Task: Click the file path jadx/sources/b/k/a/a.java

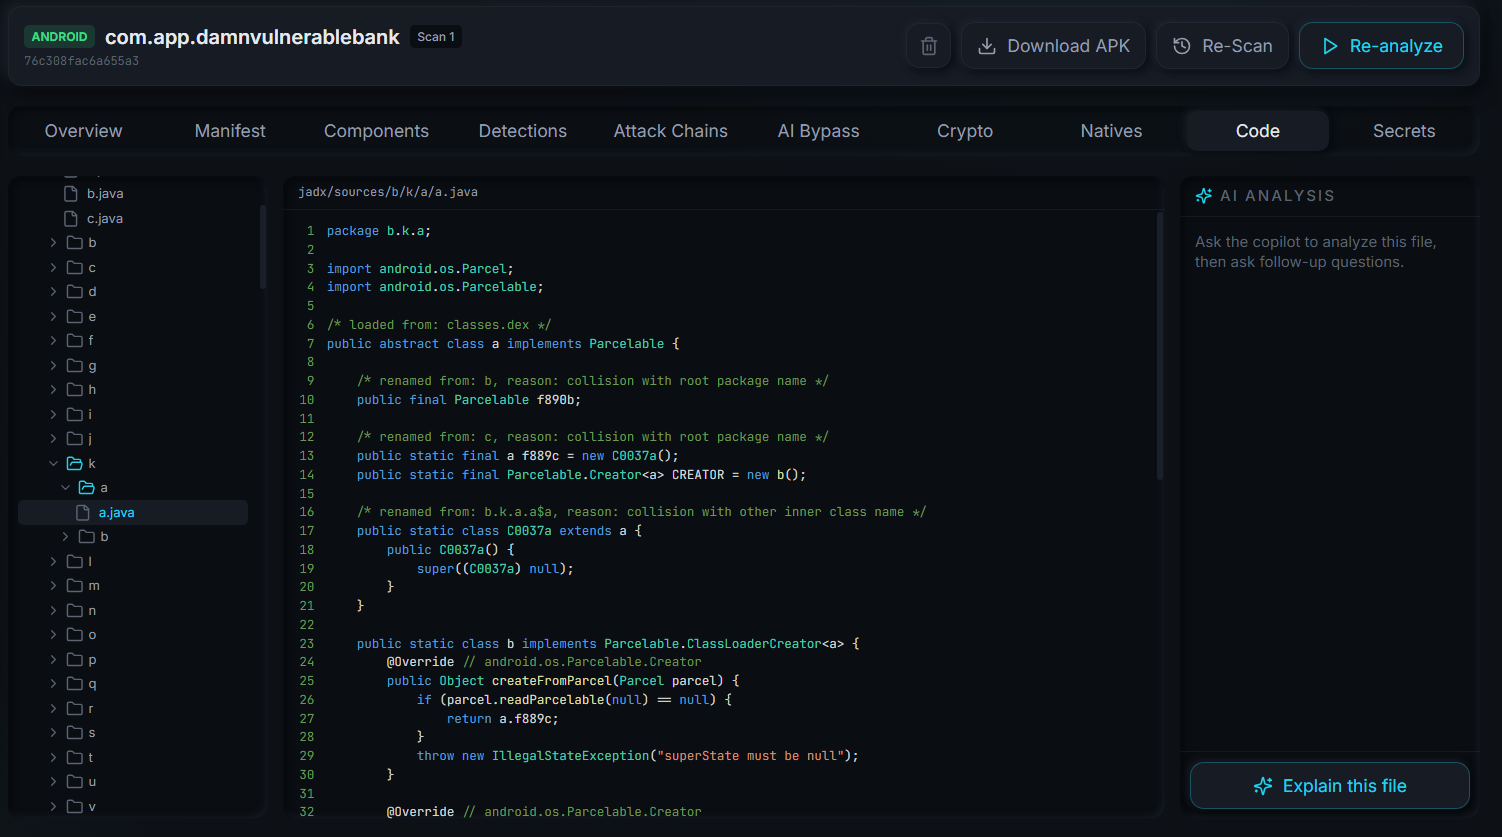Action: [388, 192]
